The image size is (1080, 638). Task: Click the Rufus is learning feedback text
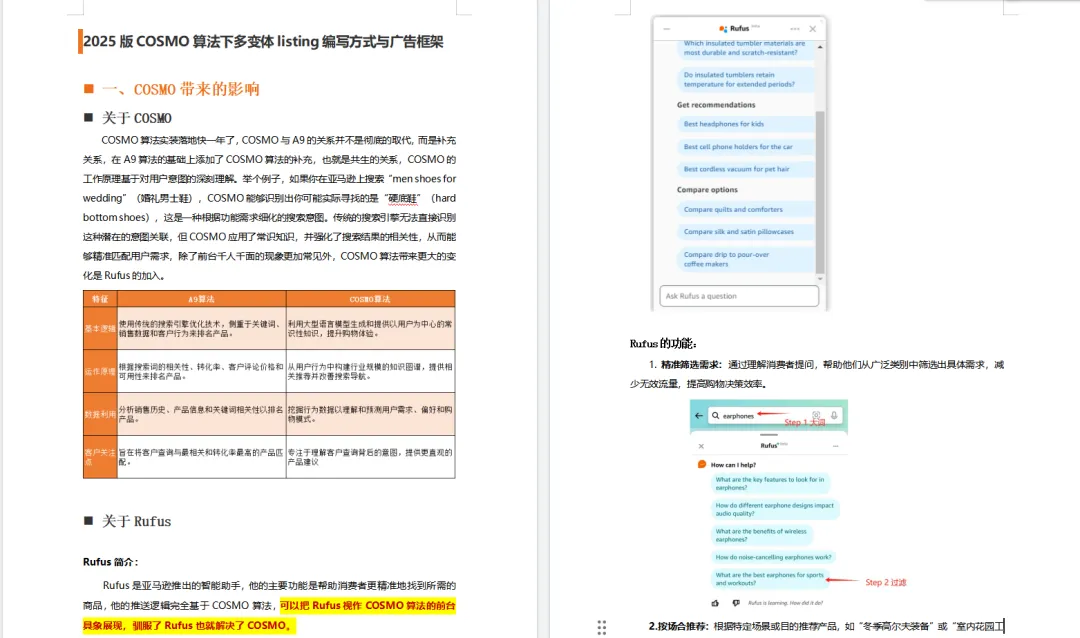[785, 603]
